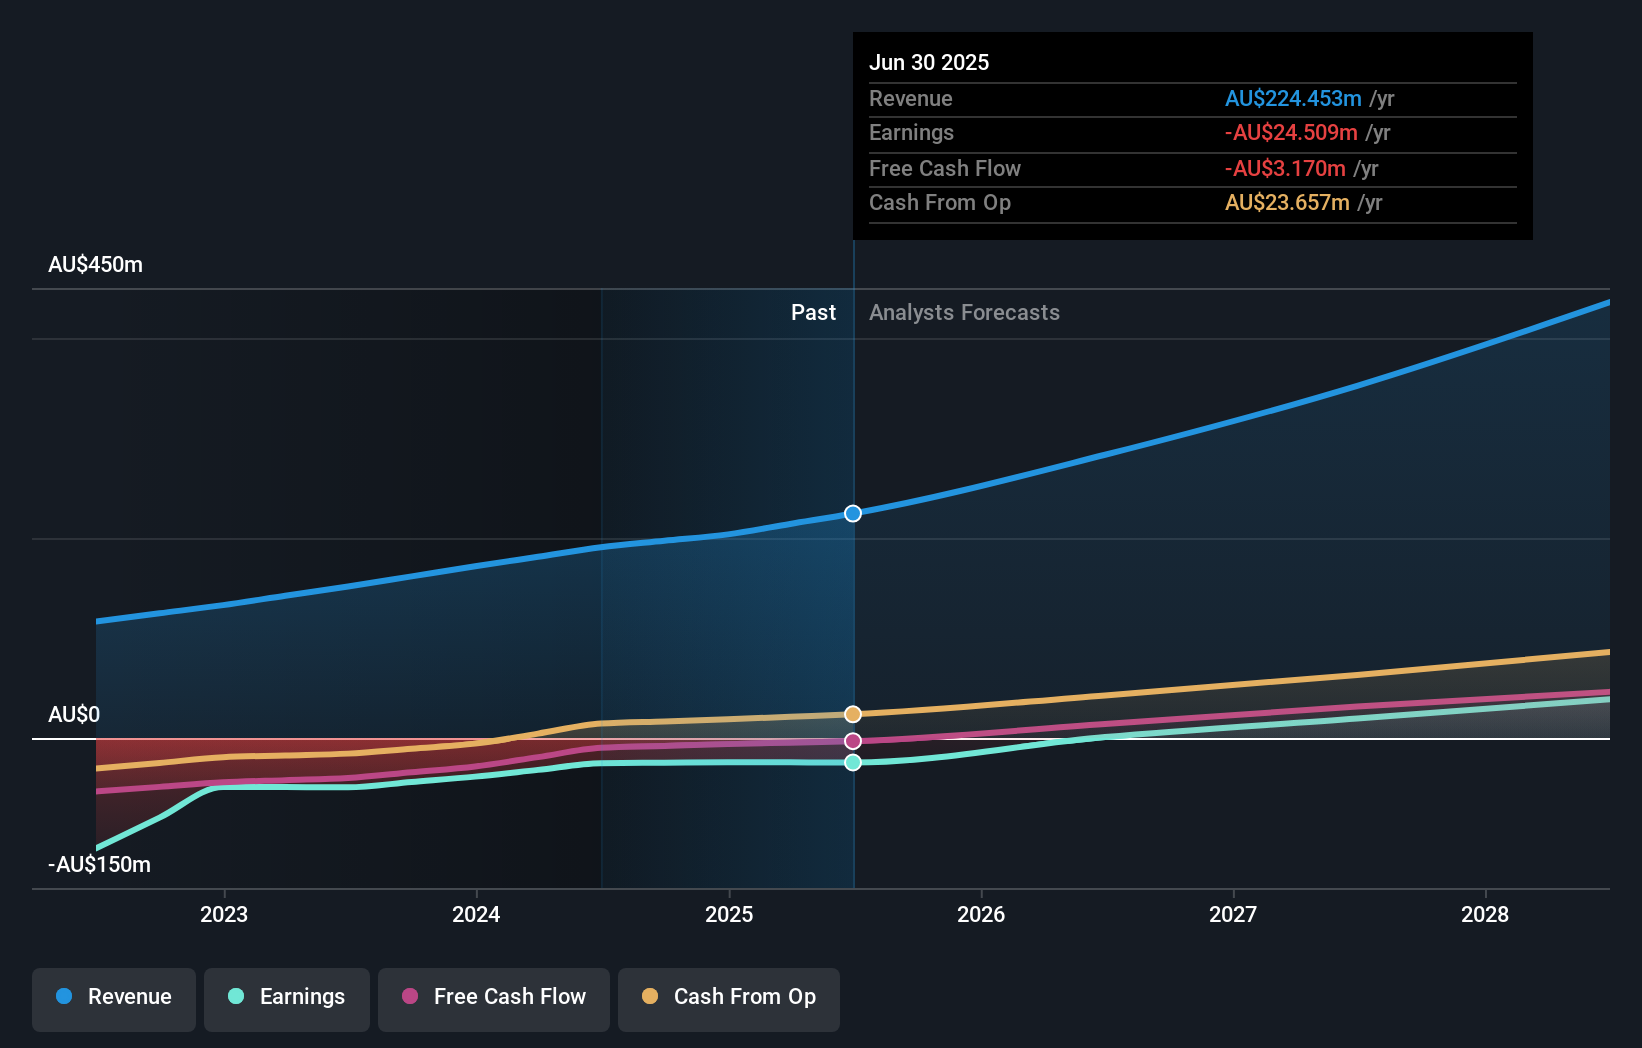1642x1048 pixels.
Task: Select the blue Revenue data point marker
Action: [852, 513]
